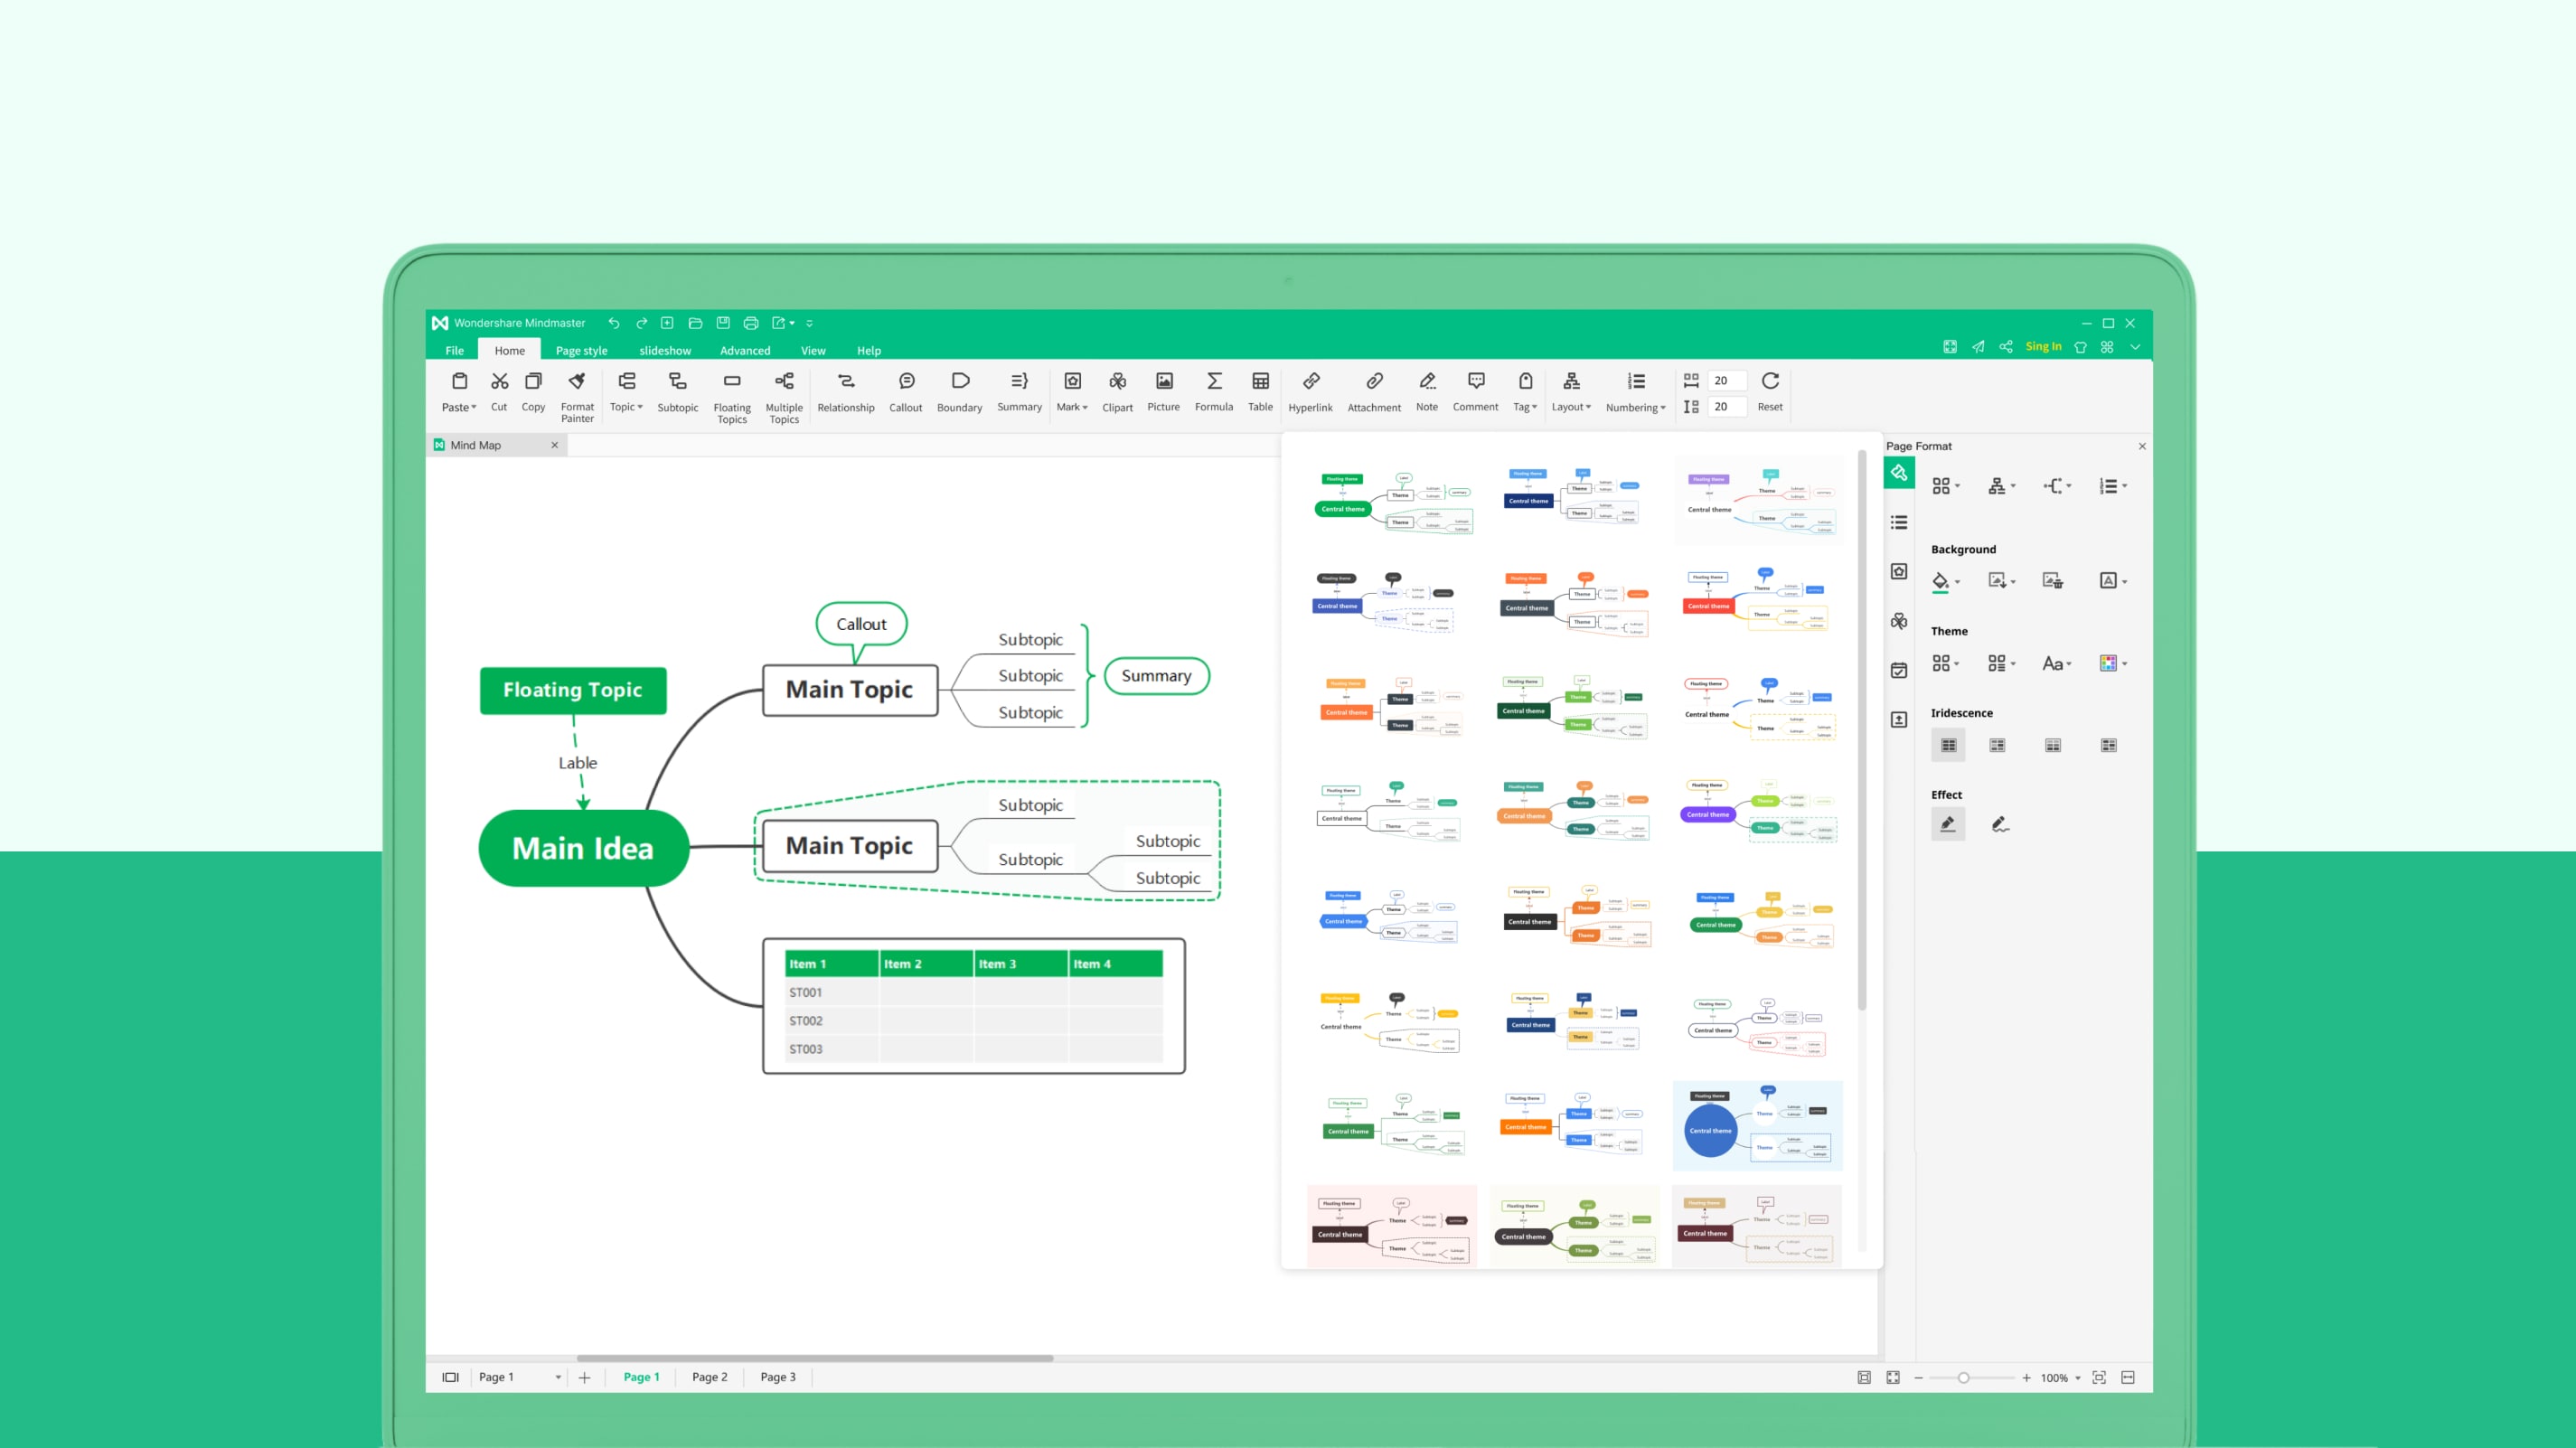Click the Redo icon in title bar
The height and width of the screenshot is (1448, 2576).
tap(642, 323)
